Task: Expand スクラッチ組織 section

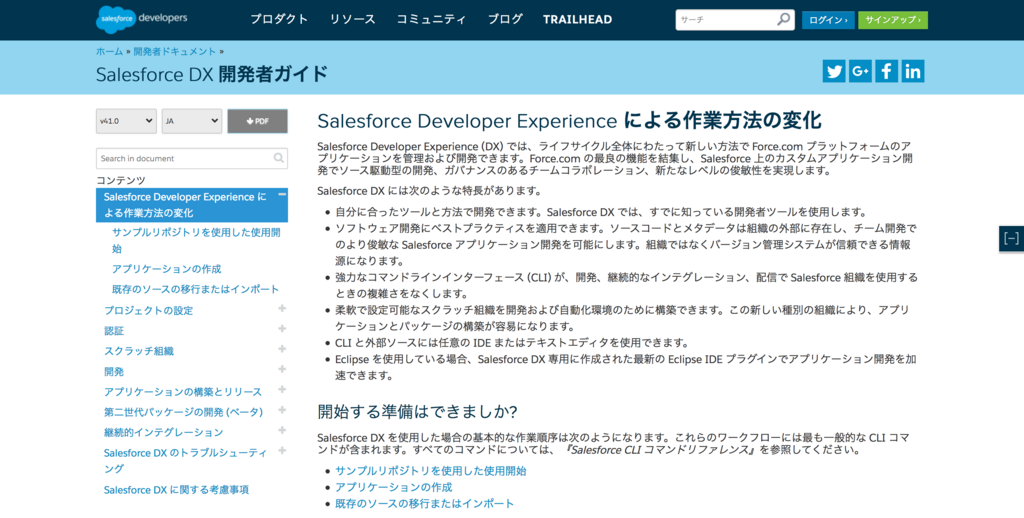Action: click(x=282, y=349)
